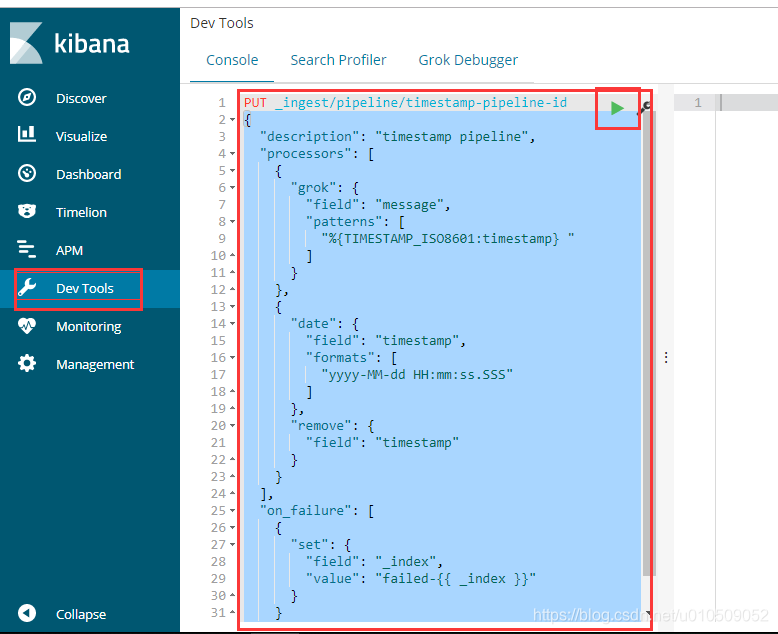Fold grok block at line 6
This screenshot has width=778, height=634.
click(x=232, y=188)
